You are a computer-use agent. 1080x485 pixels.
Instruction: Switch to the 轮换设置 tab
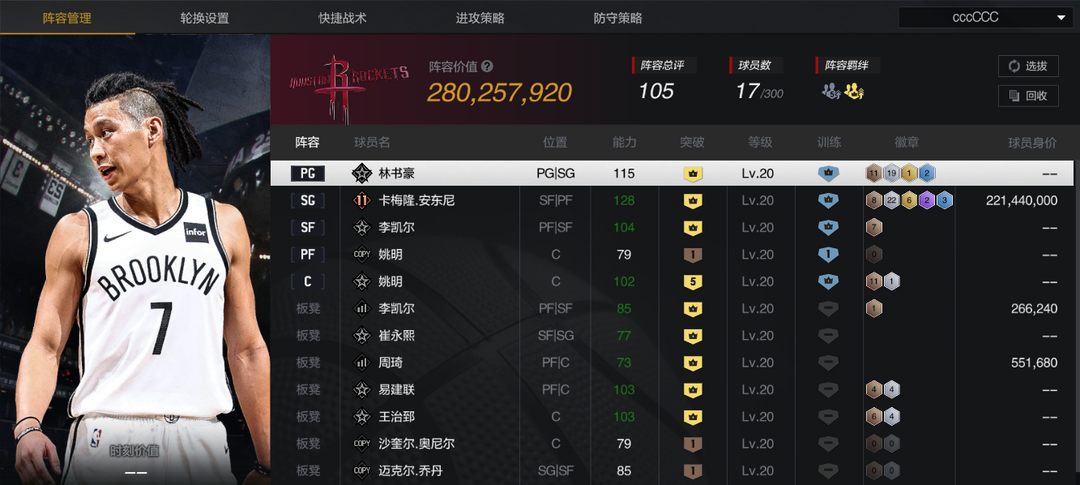point(205,19)
